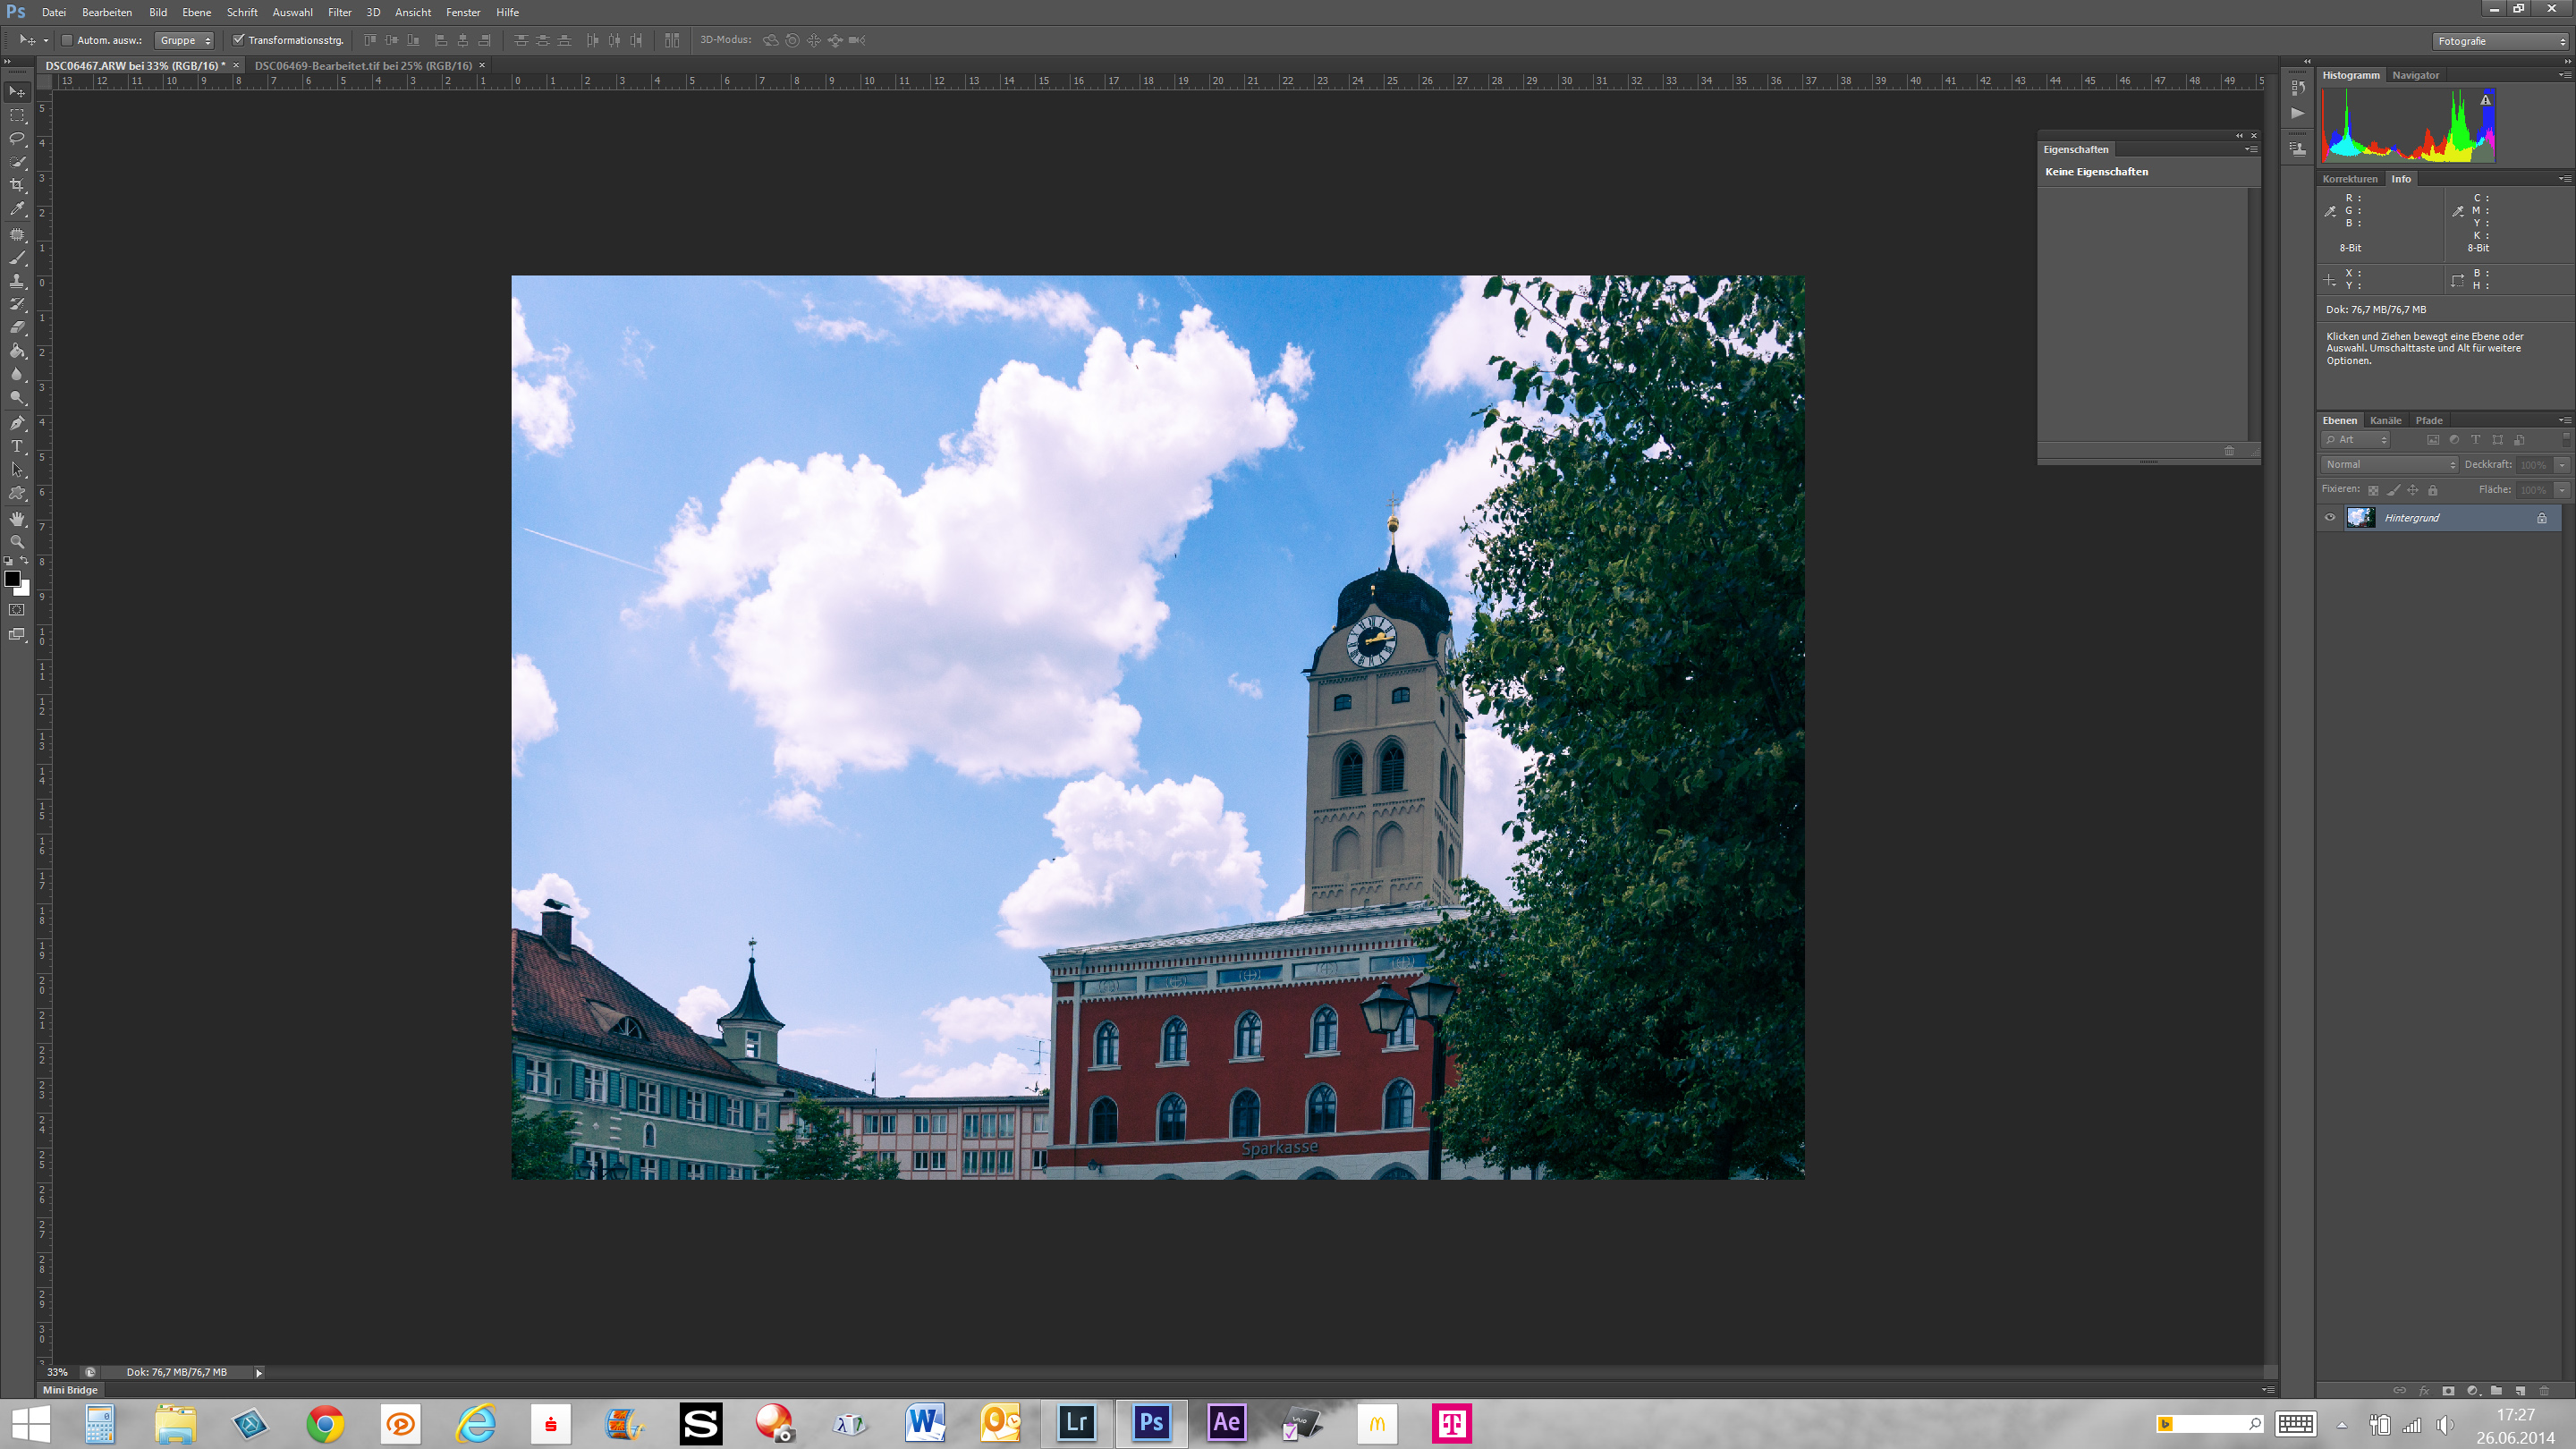Viewport: 2576px width, 1449px height.
Task: Select the Move tool
Action: click(17, 92)
